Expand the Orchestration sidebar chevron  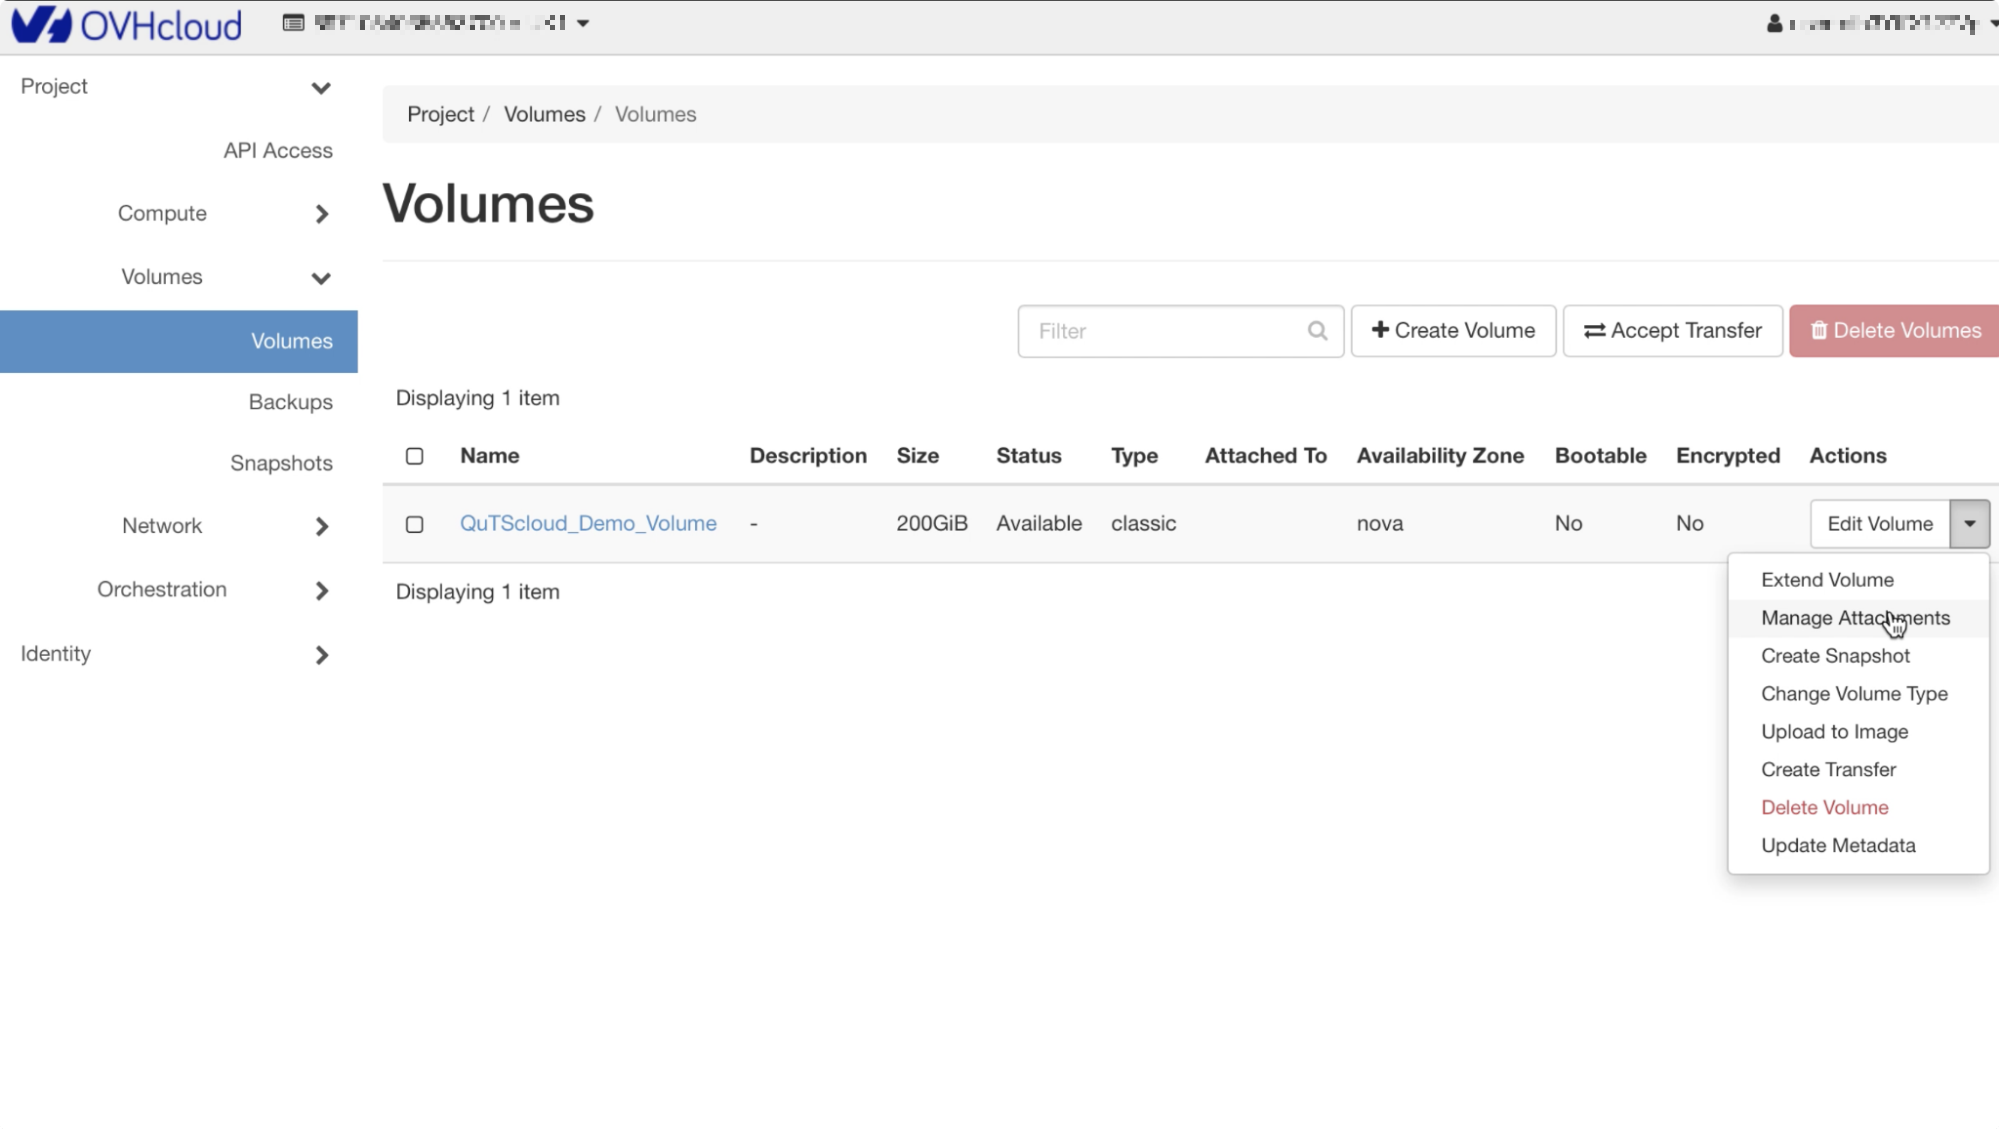point(321,590)
